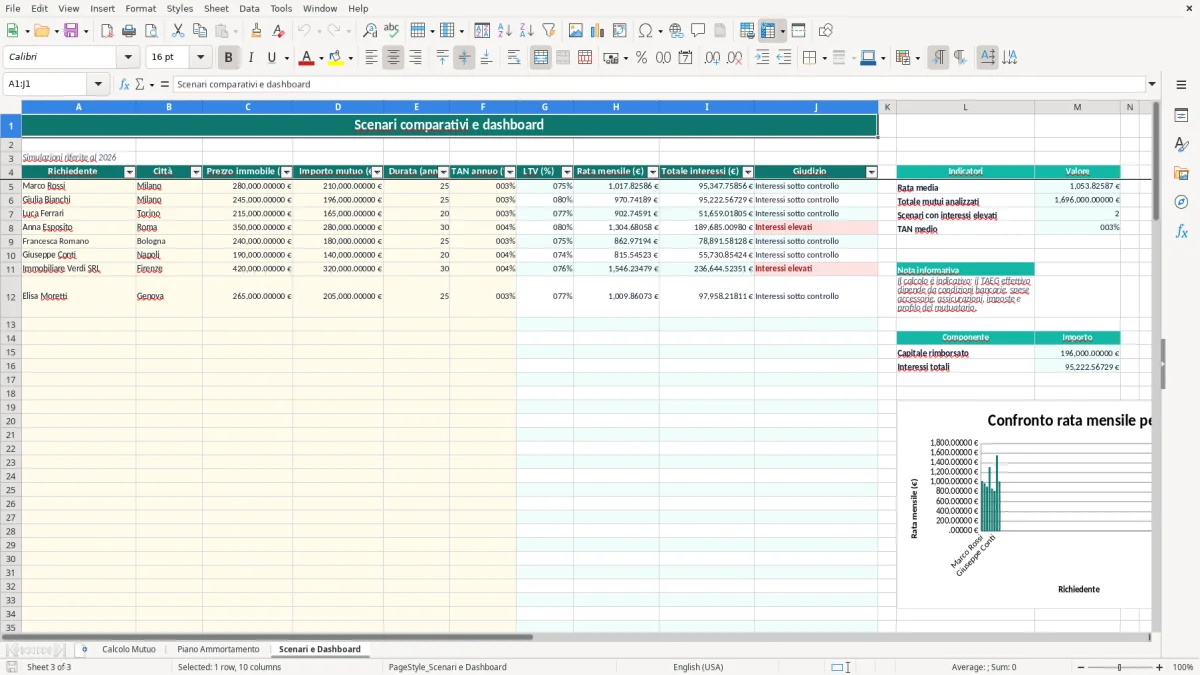This screenshot has width=1200, height=675.
Task: Adjust the zoom slider handle
Action: click(x=1119, y=667)
